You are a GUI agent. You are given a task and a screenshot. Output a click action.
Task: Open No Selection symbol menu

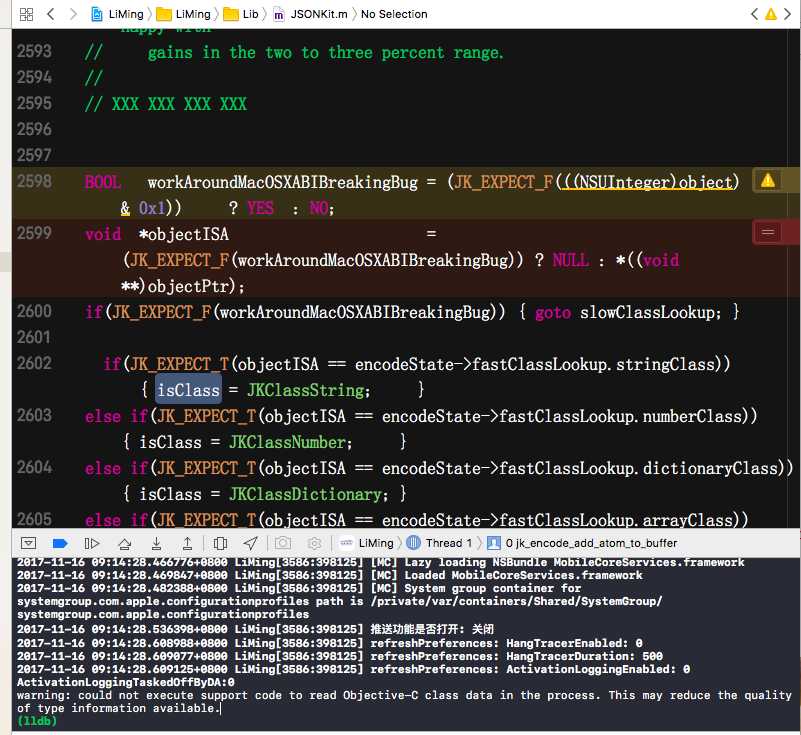click(x=394, y=14)
